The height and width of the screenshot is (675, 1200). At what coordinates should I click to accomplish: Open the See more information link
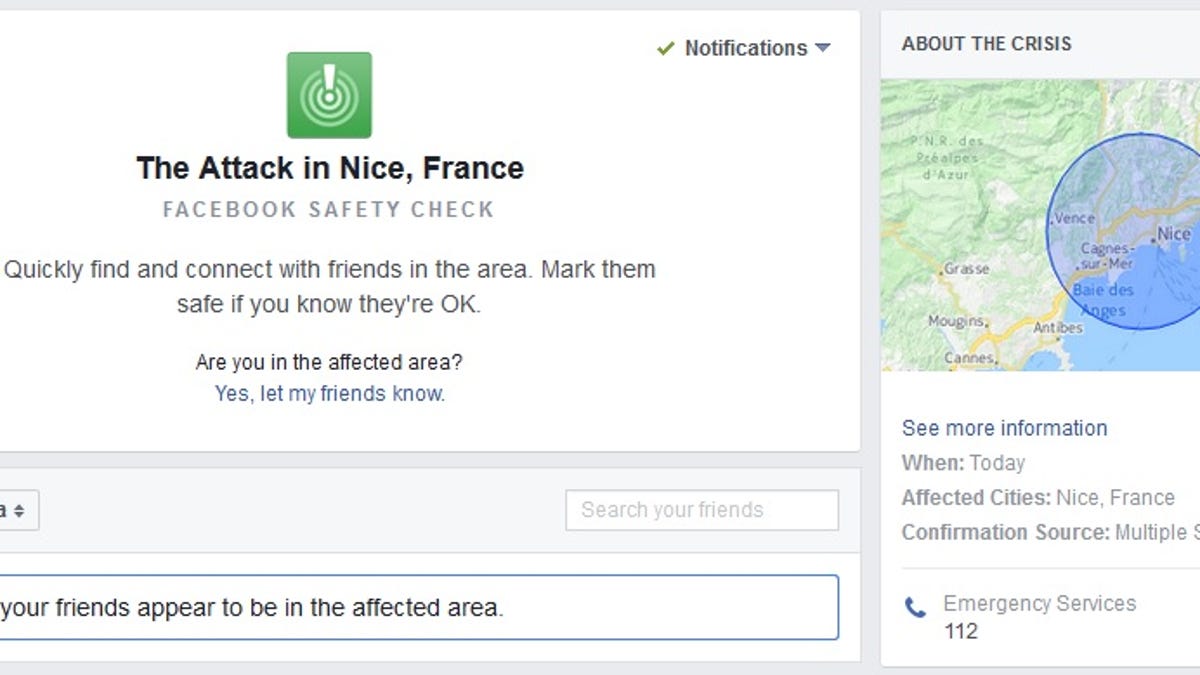point(1004,428)
